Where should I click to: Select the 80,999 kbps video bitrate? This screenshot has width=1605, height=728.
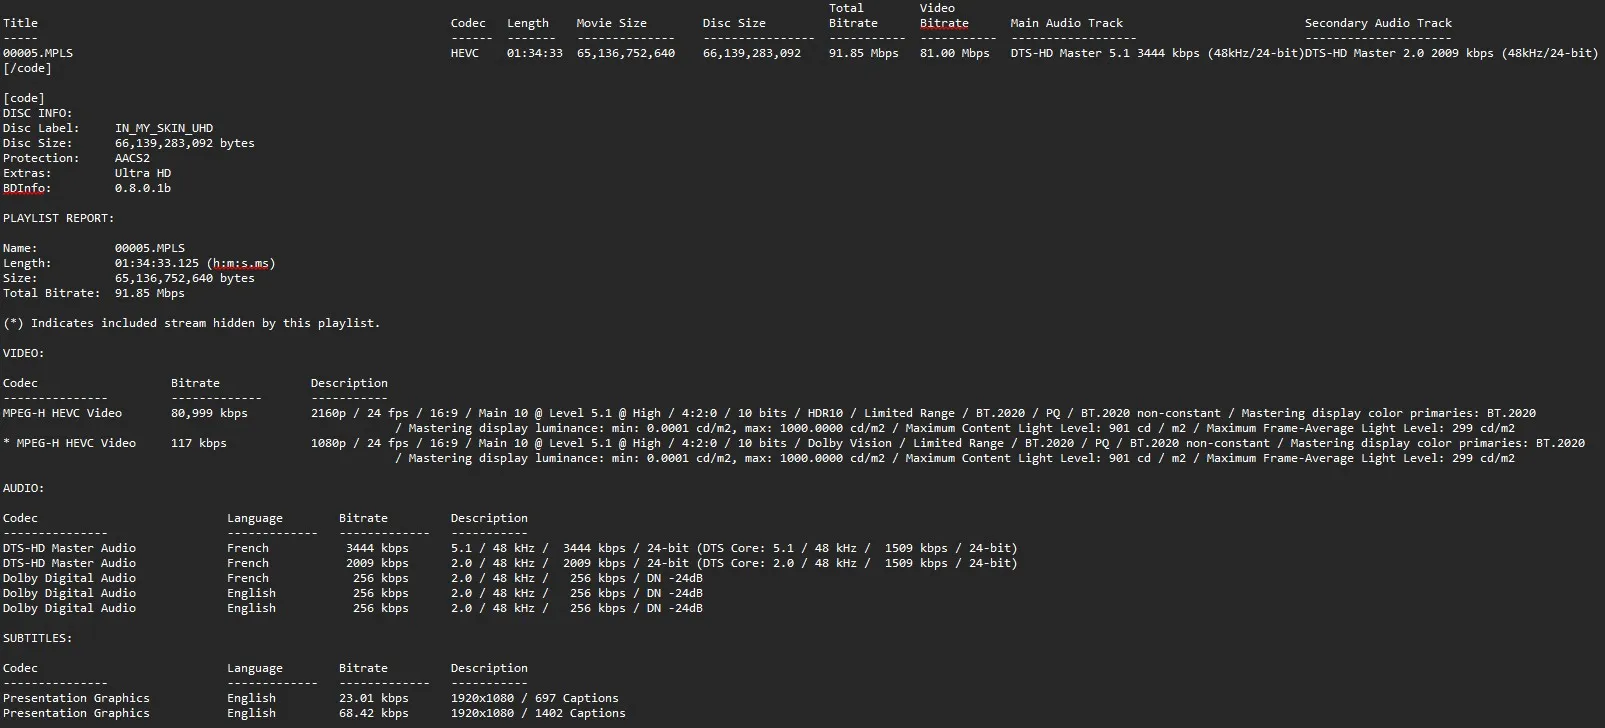(x=209, y=413)
